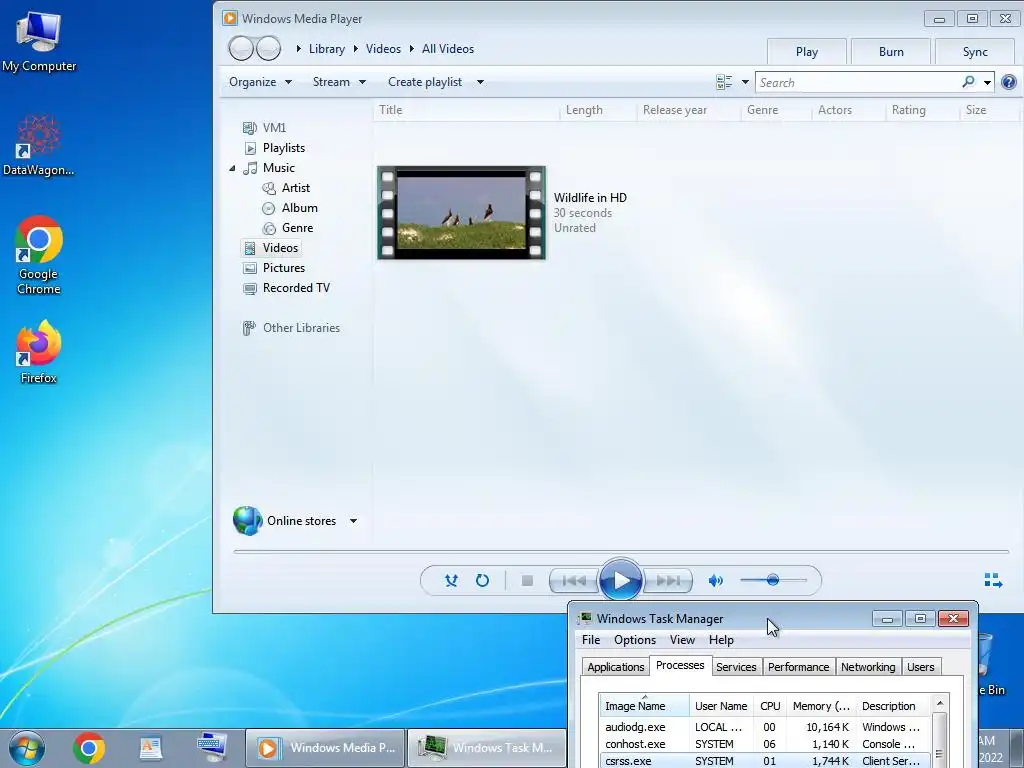Click the shuffle button in Media Player
The height and width of the screenshot is (768, 1024).
tap(451, 581)
